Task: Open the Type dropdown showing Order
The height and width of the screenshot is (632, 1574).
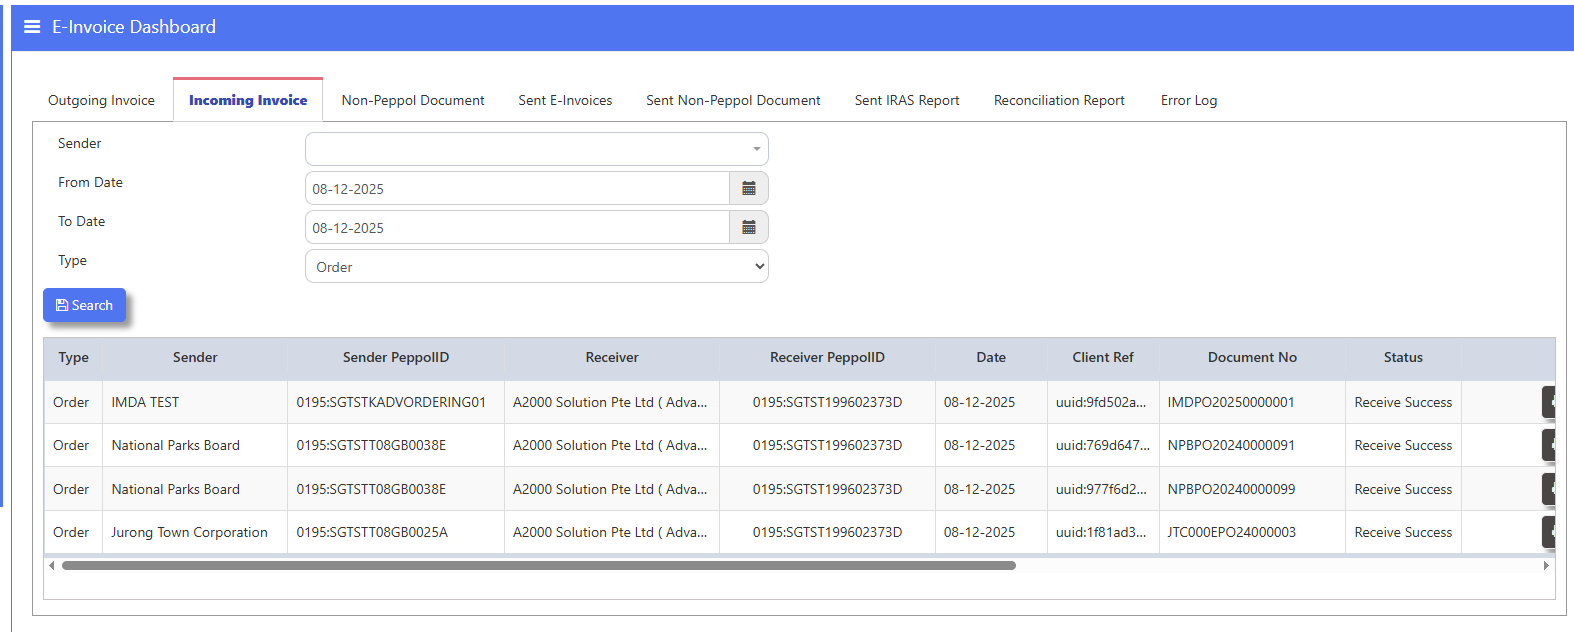Action: [x=537, y=266]
